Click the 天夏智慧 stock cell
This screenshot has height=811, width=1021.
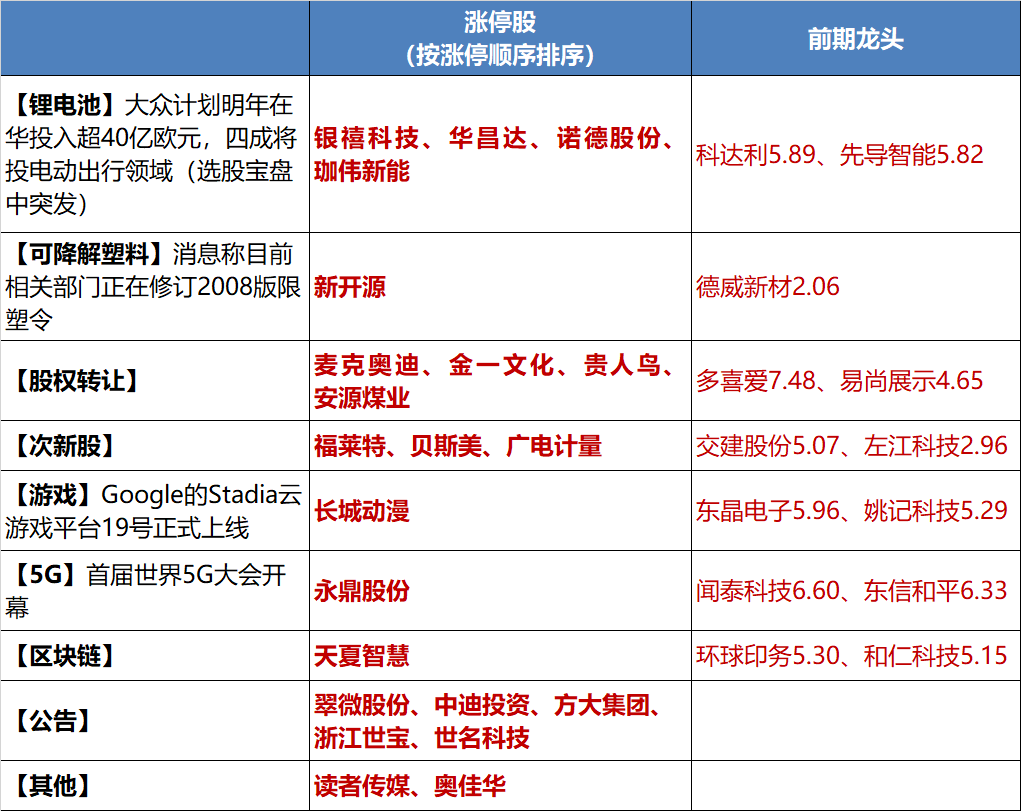click(x=500, y=656)
